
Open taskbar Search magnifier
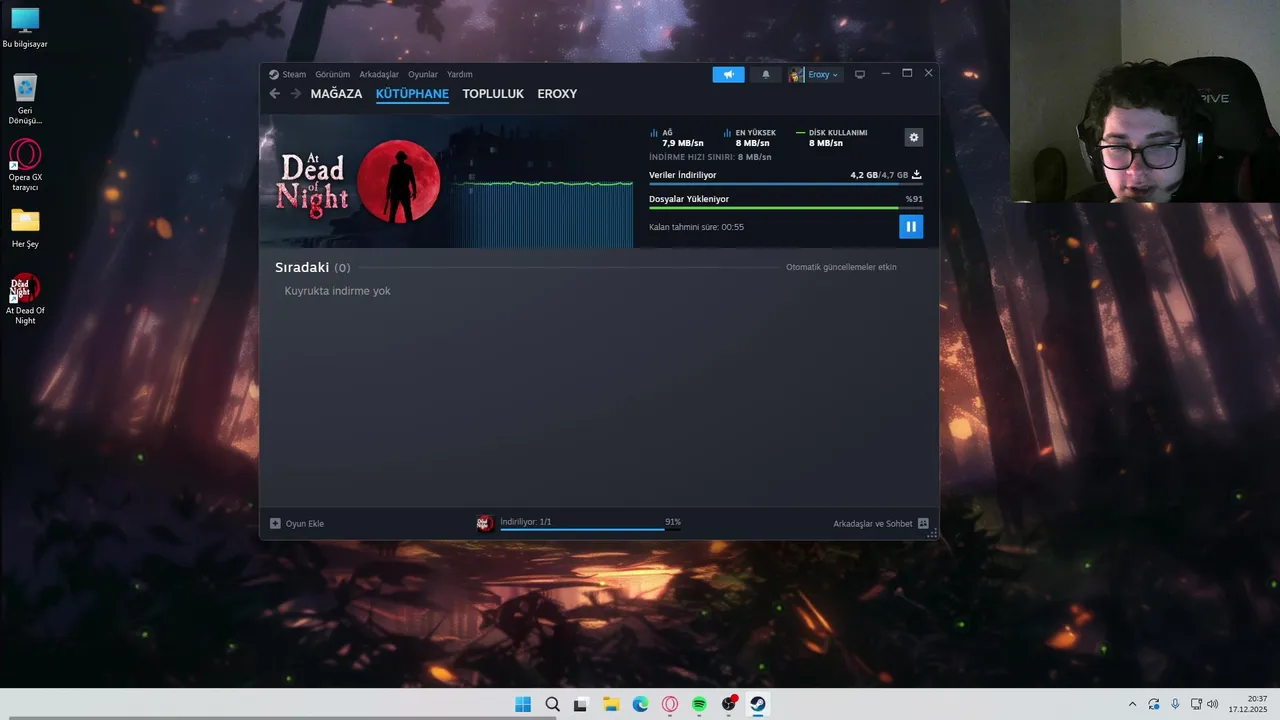[x=552, y=704]
